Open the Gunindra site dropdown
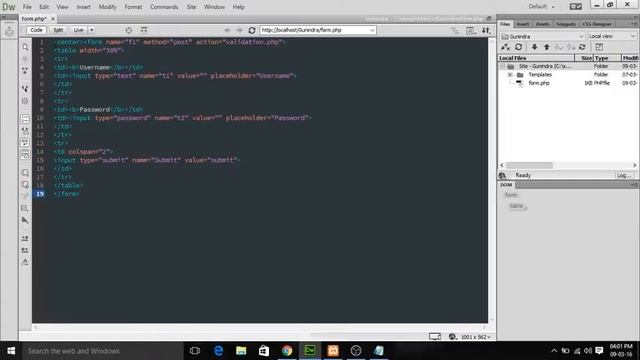The height and width of the screenshot is (360, 640). point(542,36)
